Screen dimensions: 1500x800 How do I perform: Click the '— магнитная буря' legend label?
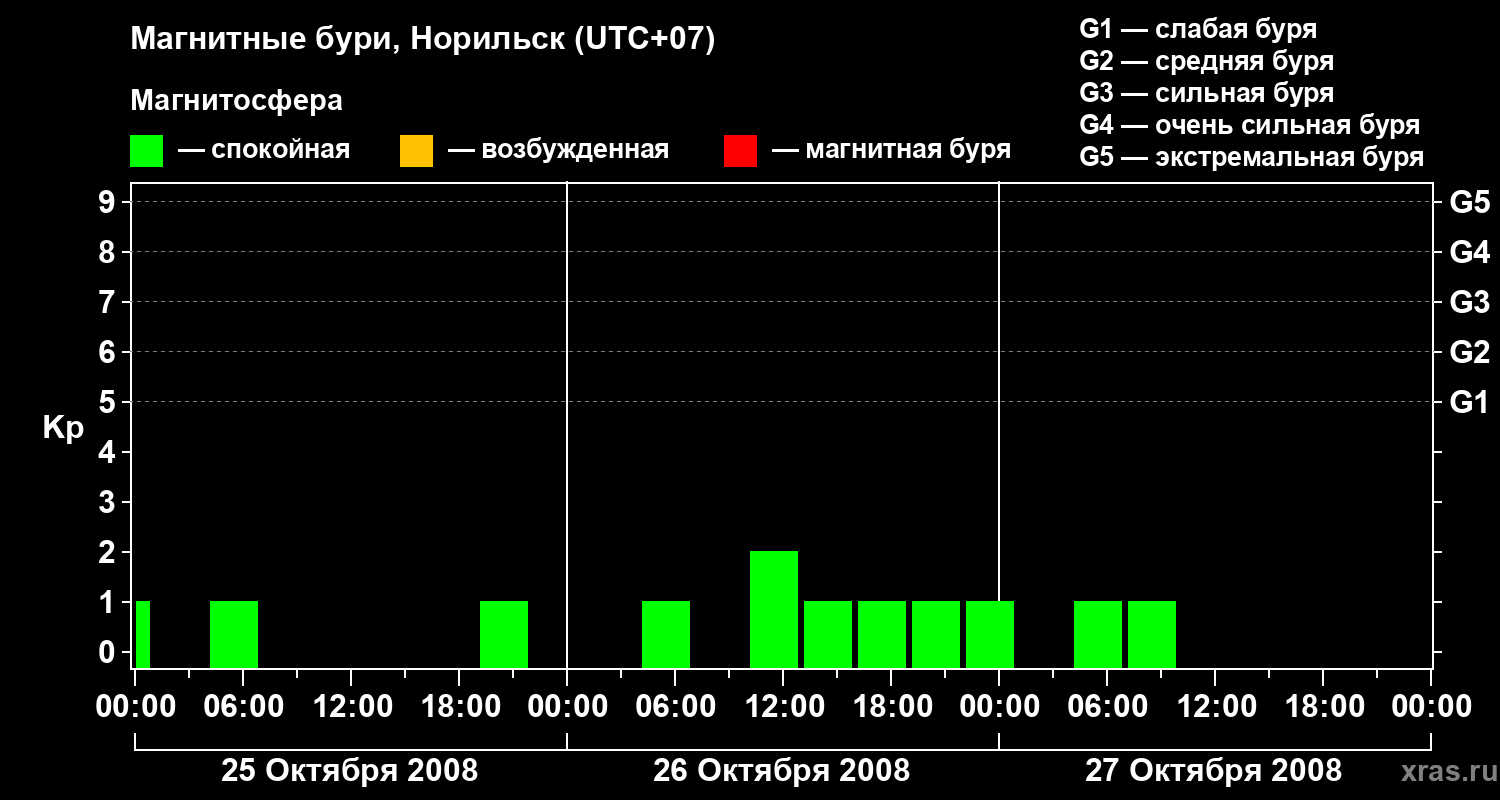point(891,150)
